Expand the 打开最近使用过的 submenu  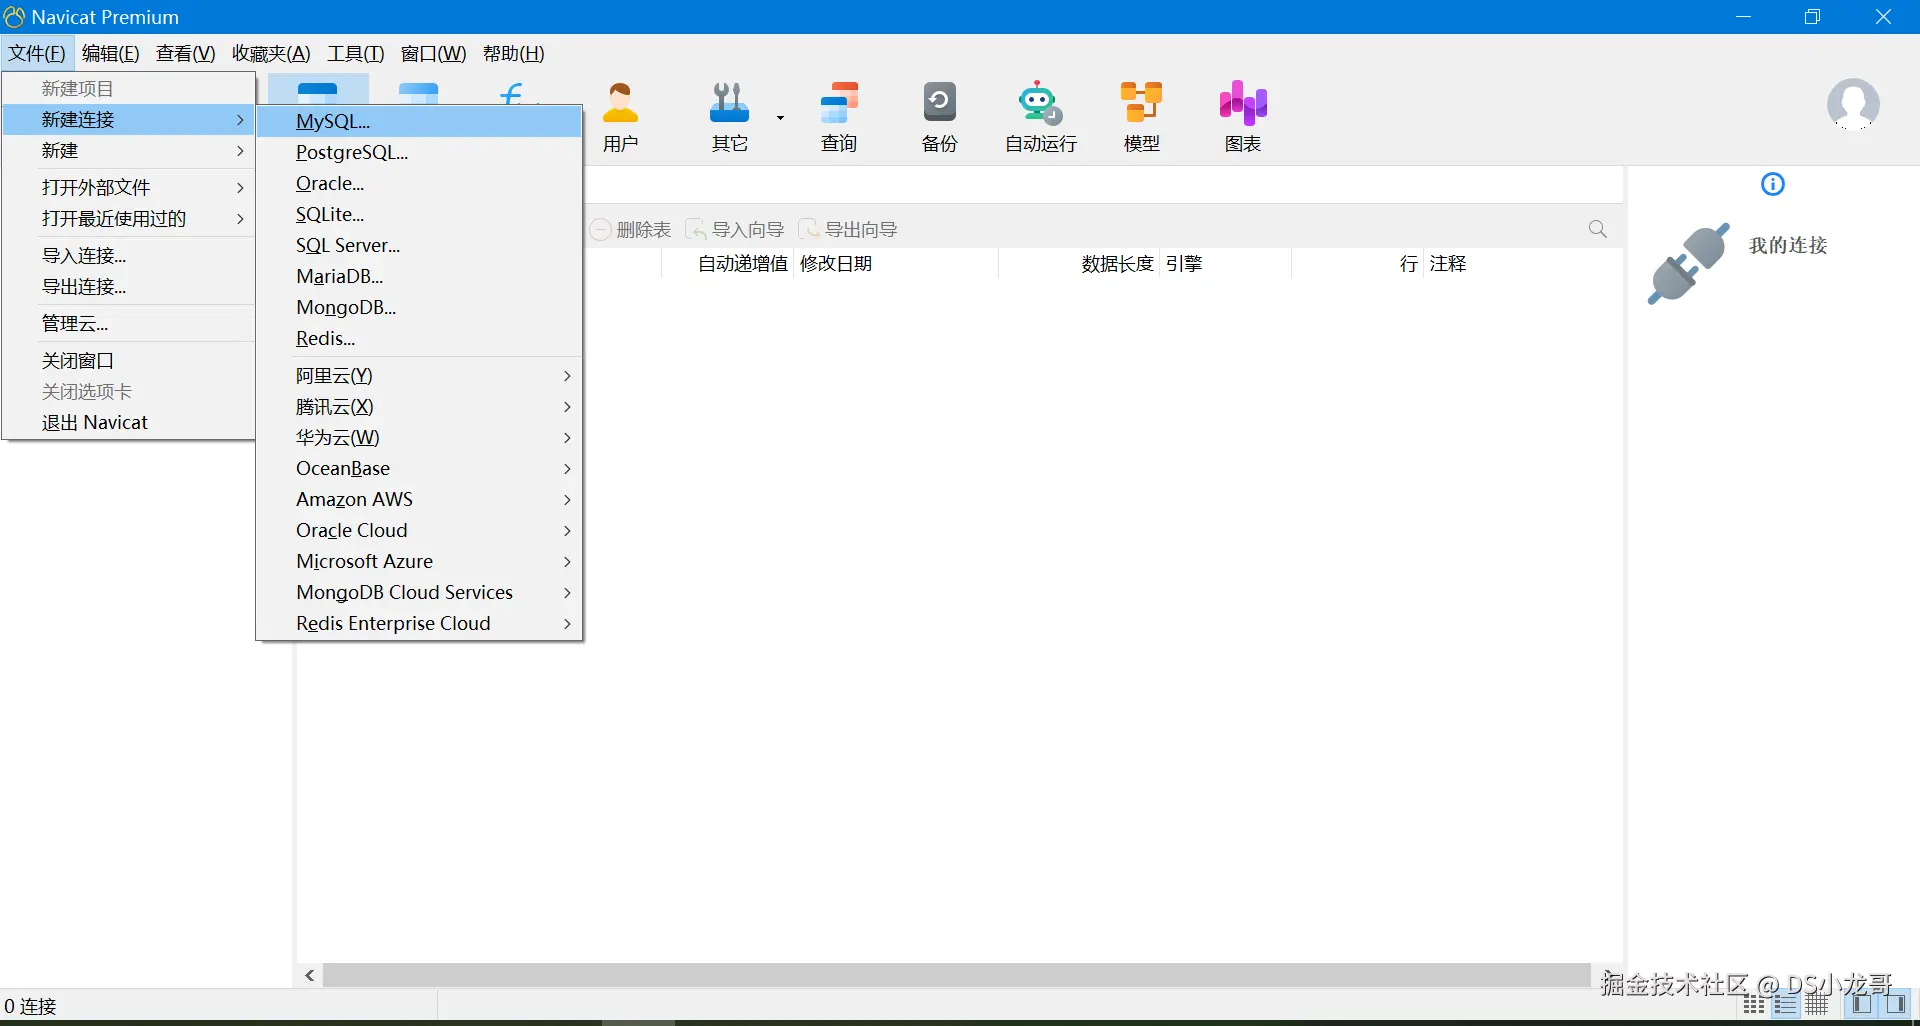(x=129, y=219)
